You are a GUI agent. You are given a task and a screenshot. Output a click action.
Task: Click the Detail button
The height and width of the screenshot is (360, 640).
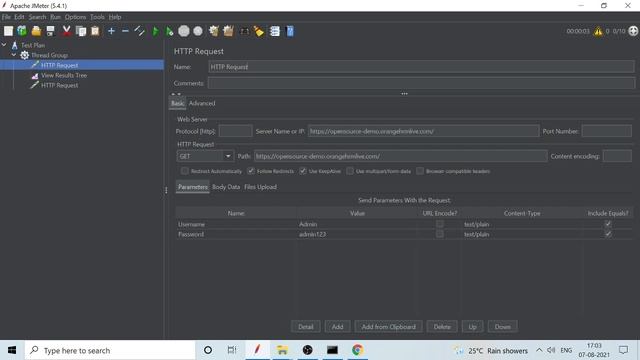tap(305, 327)
